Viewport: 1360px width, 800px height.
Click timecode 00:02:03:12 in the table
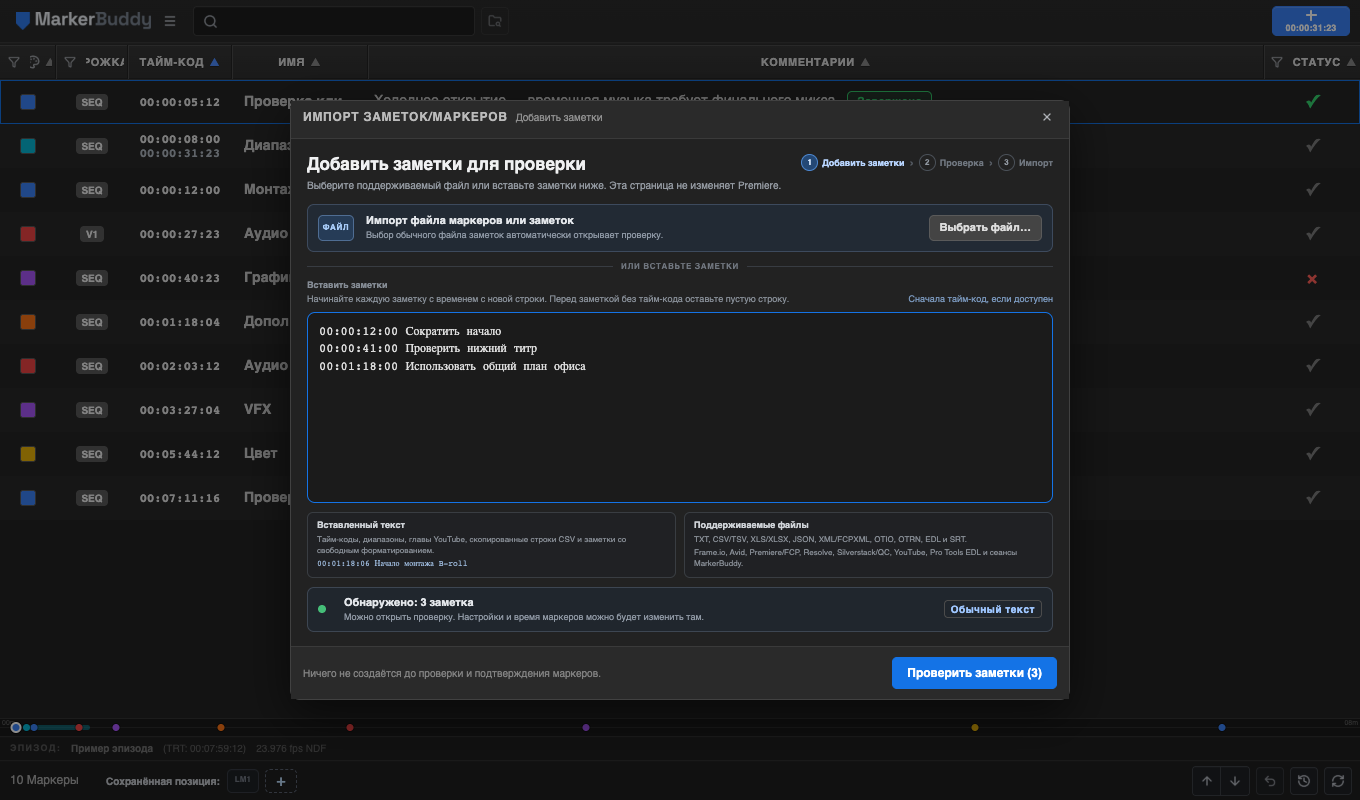(x=180, y=366)
